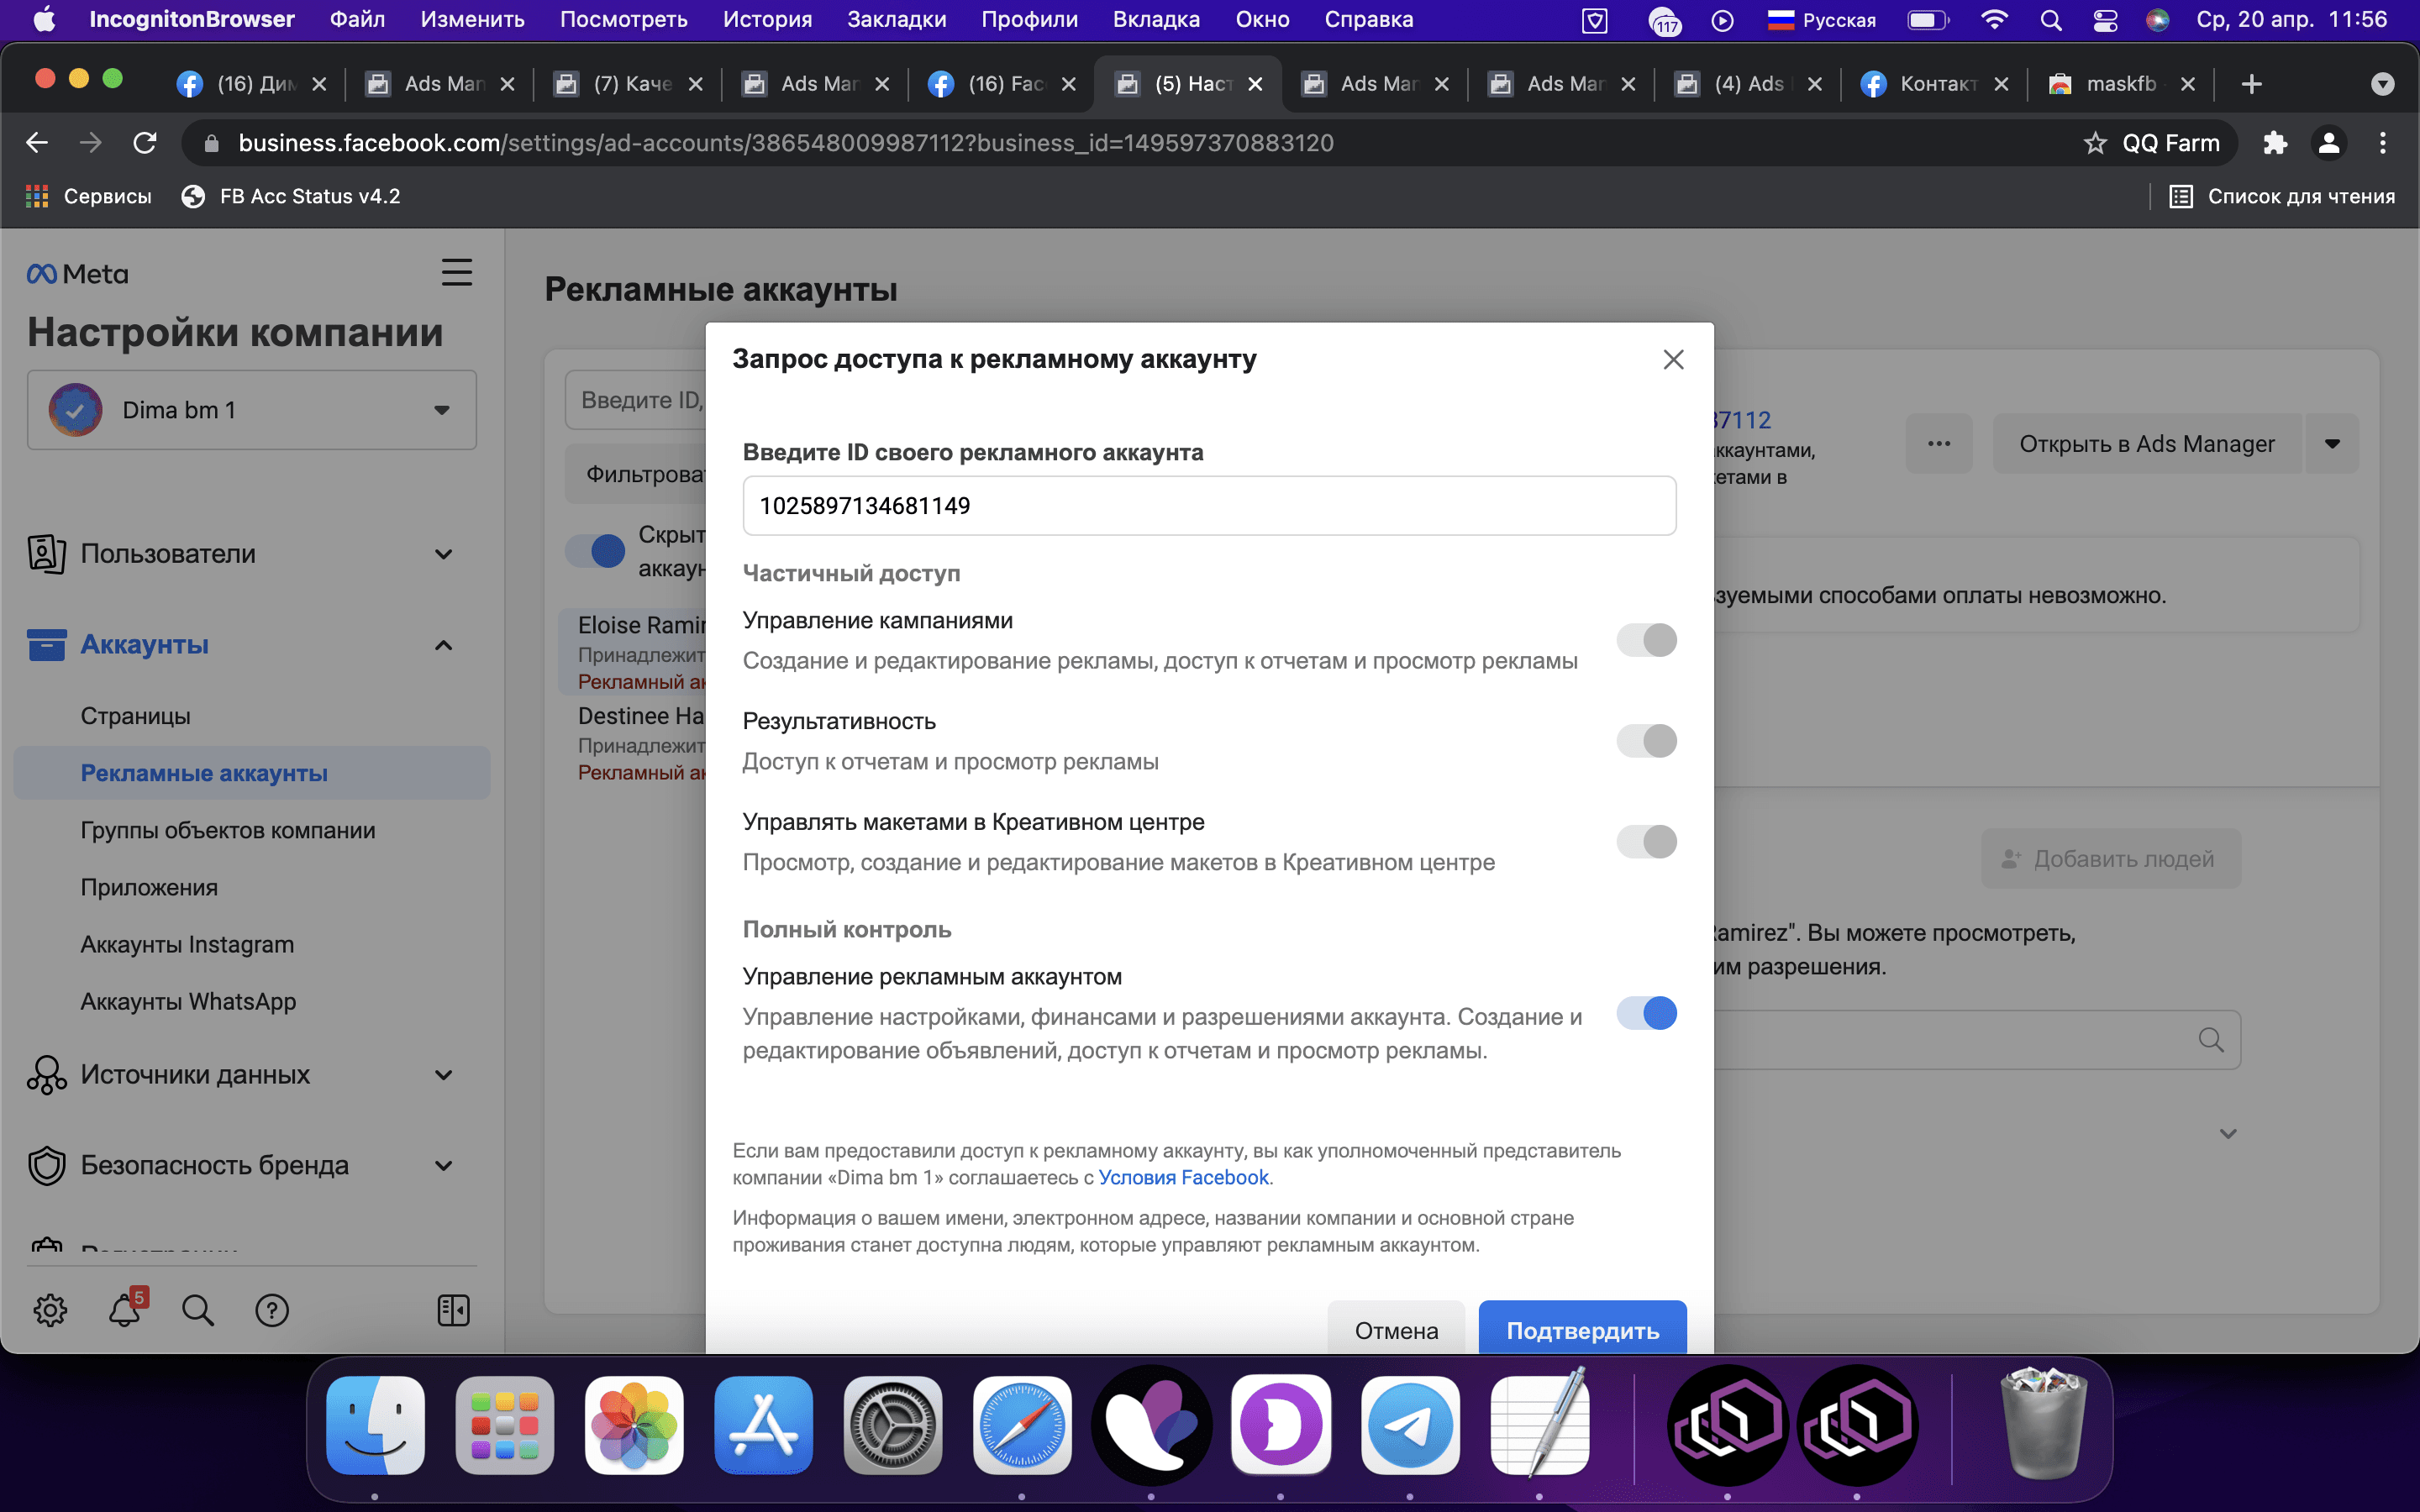Open dropdown arrow beside Открыть в Ads Manager
Screen dimensions: 2420x1512
click(2332, 444)
